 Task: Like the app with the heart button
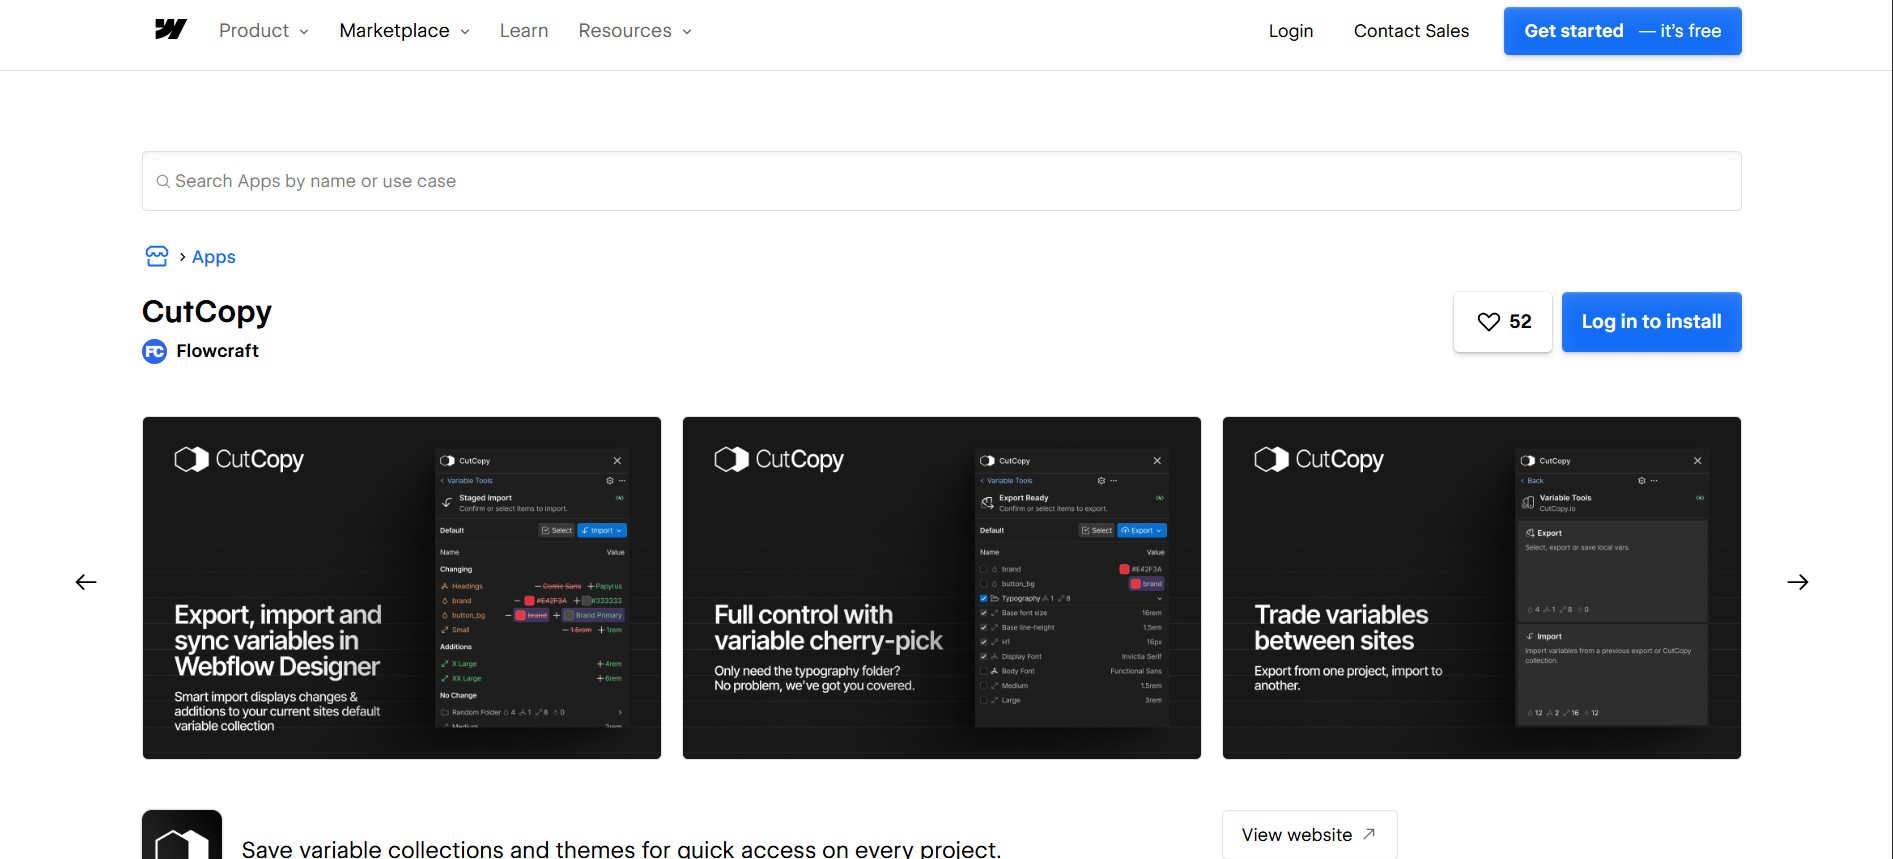(1502, 322)
